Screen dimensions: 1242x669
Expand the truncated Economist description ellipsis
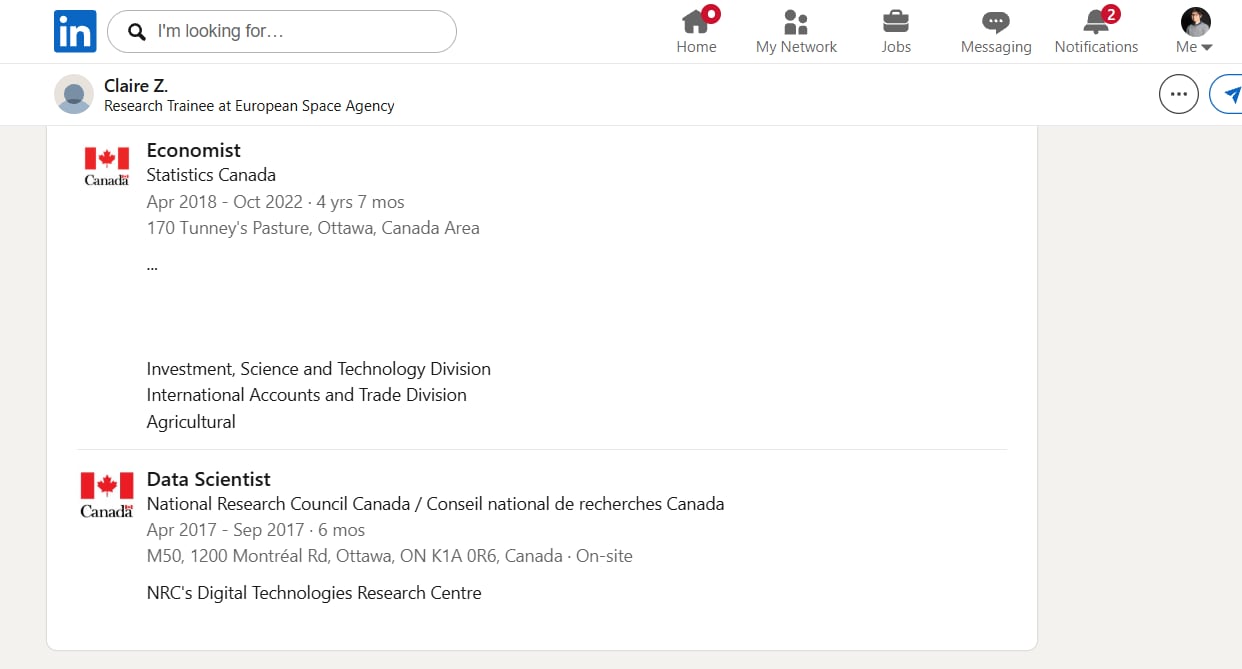click(152, 266)
